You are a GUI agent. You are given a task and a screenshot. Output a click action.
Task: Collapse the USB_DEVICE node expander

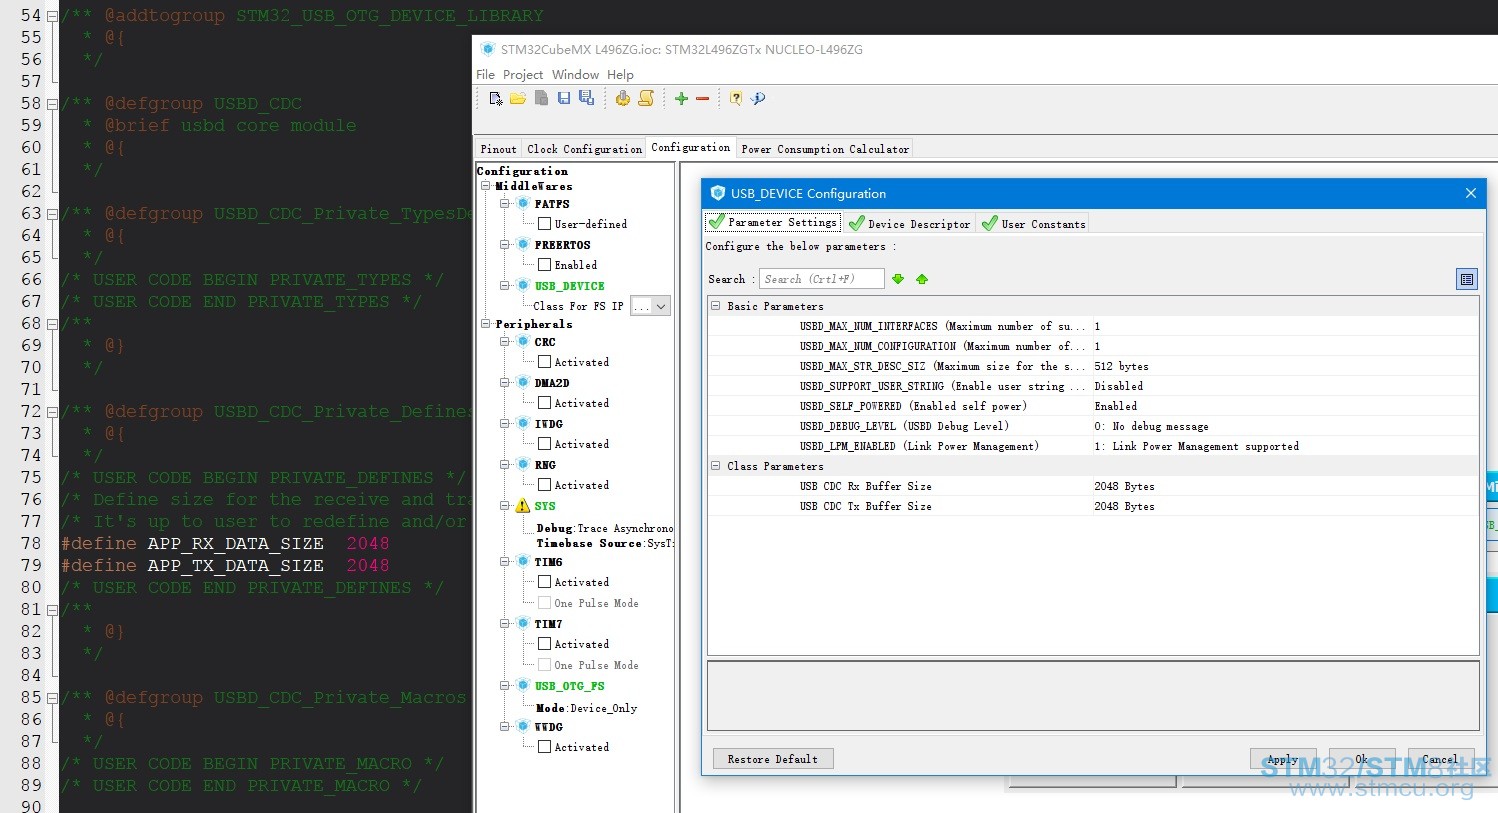(505, 285)
